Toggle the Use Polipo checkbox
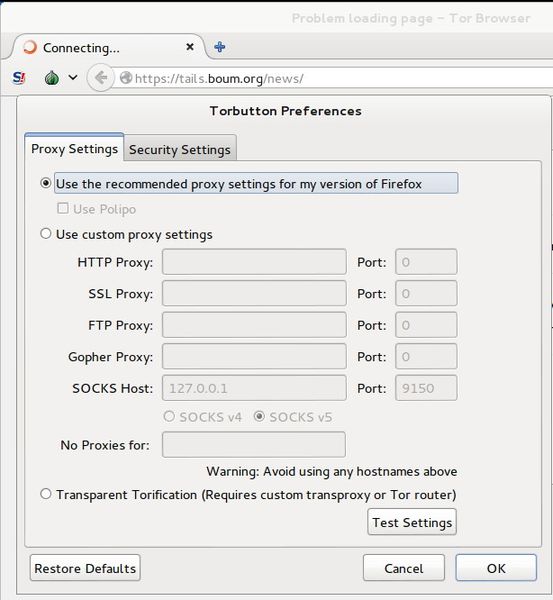This screenshot has width=553, height=600. click(x=62, y=209)
